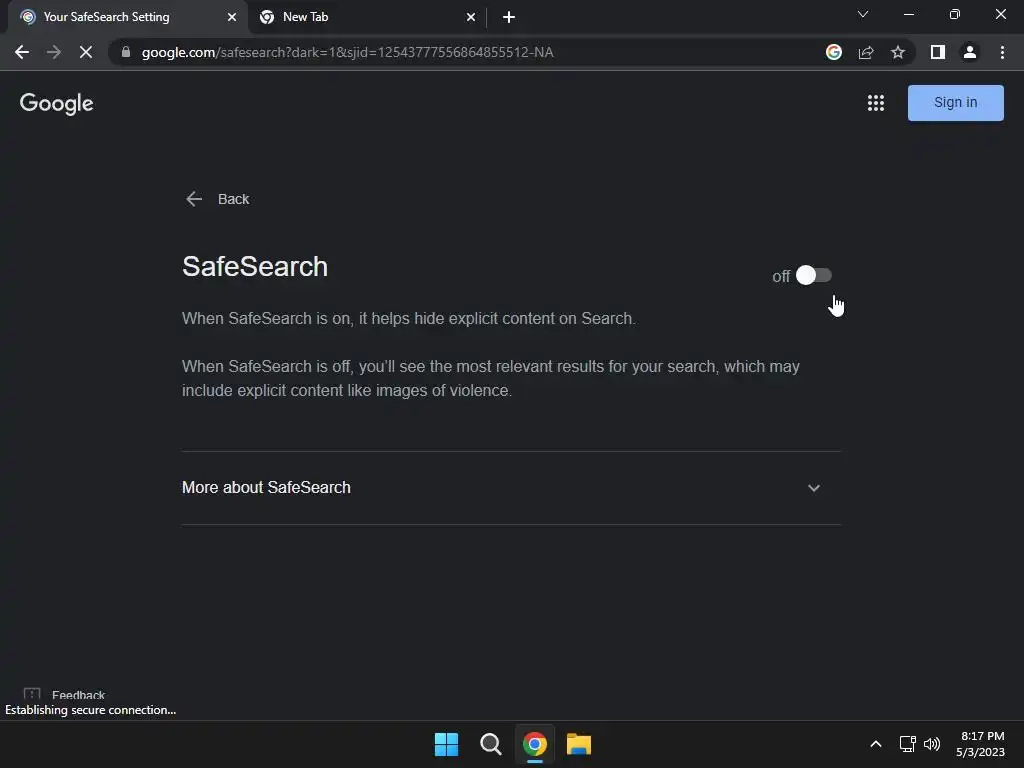The width and height of the screenshot is (1024, 768).
Task: Click the Google logo
Action: [56, 103]
